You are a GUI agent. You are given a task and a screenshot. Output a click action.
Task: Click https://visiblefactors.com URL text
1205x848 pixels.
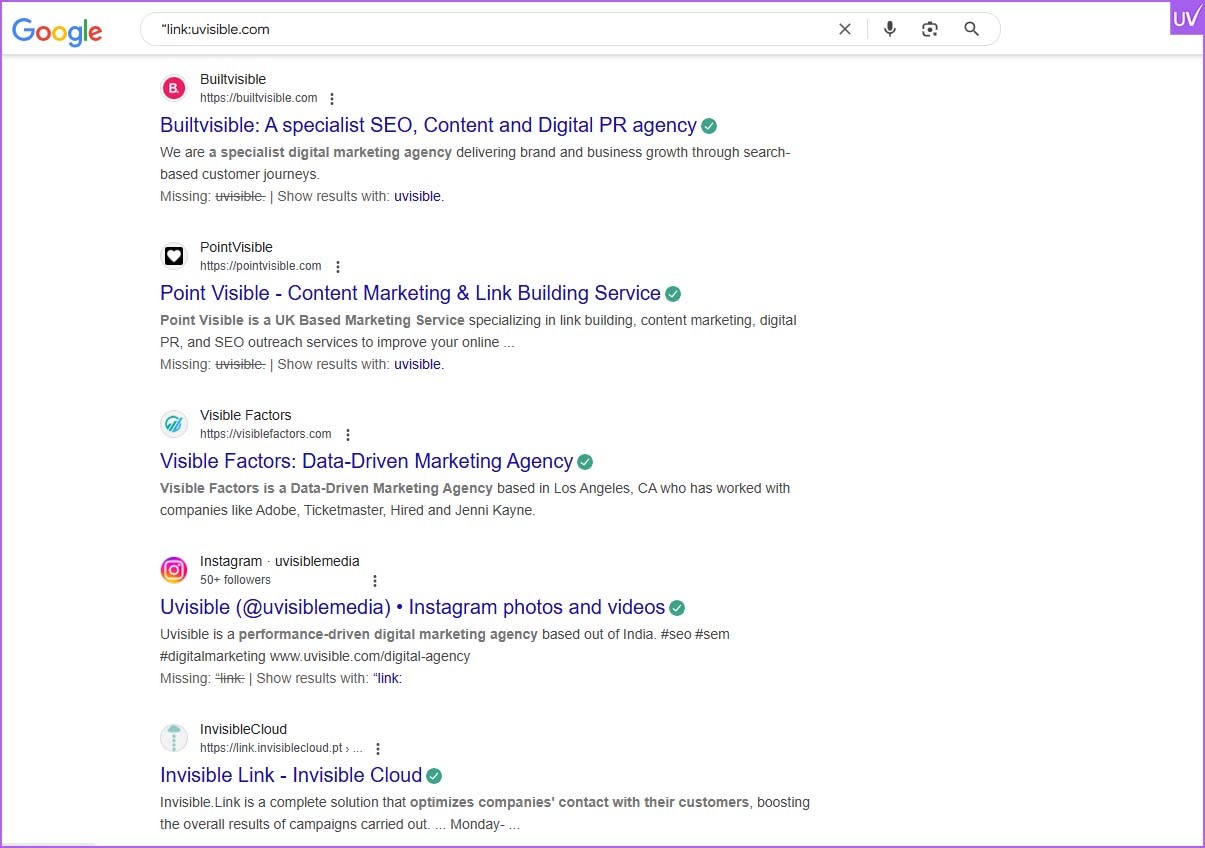[266, 434]
